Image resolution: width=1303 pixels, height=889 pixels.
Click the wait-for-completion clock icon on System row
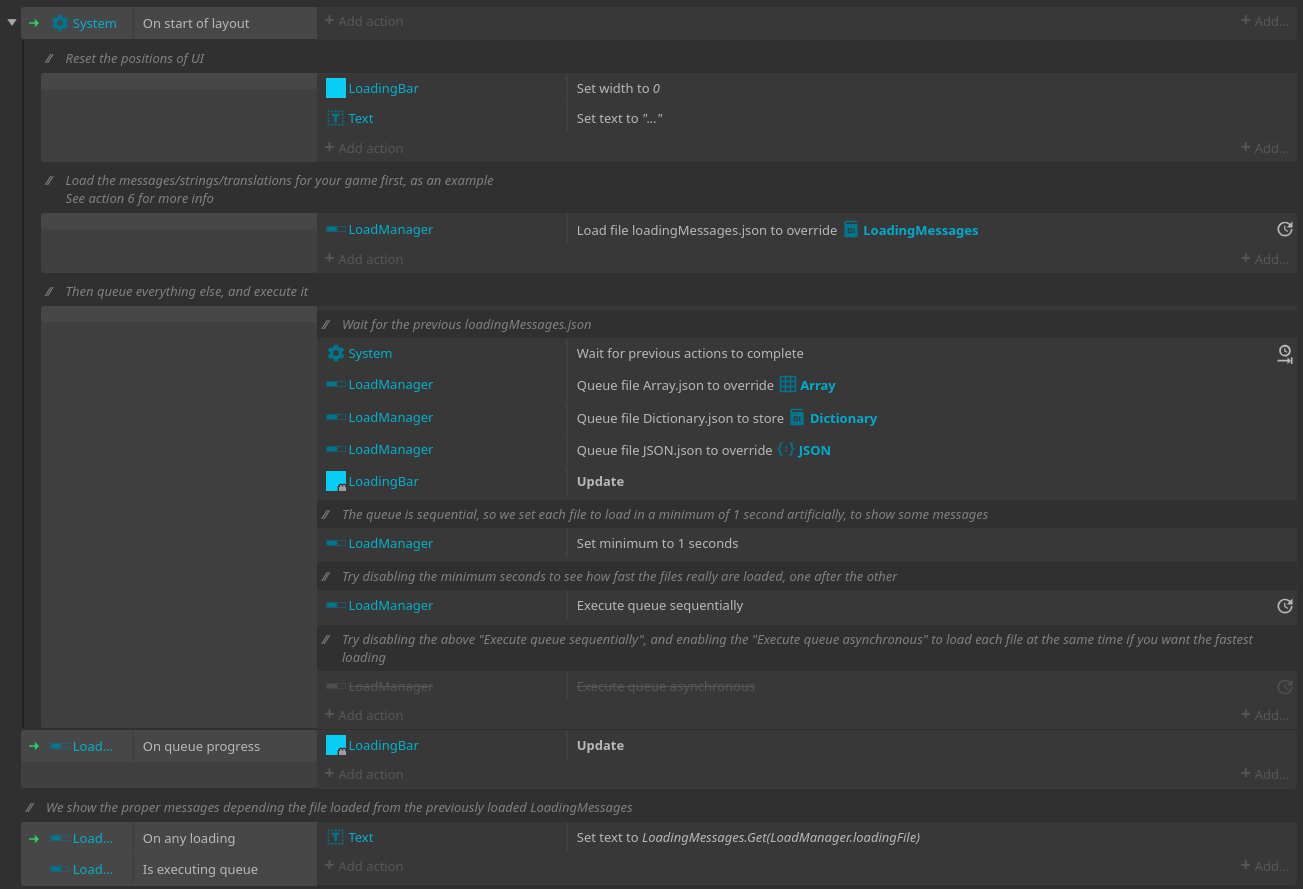(1285, 354)
